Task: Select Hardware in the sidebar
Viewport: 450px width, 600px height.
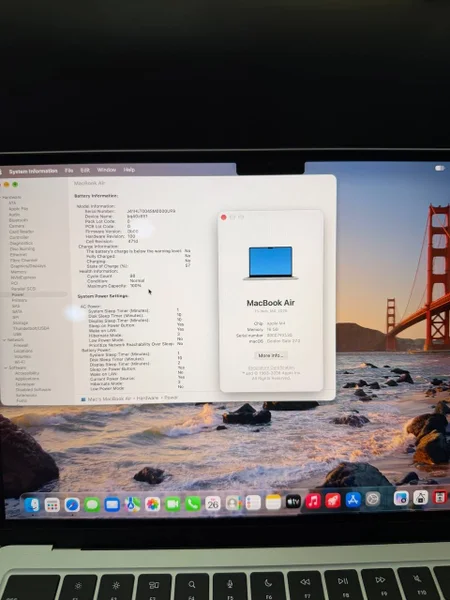Action: (x=12, y=197)
